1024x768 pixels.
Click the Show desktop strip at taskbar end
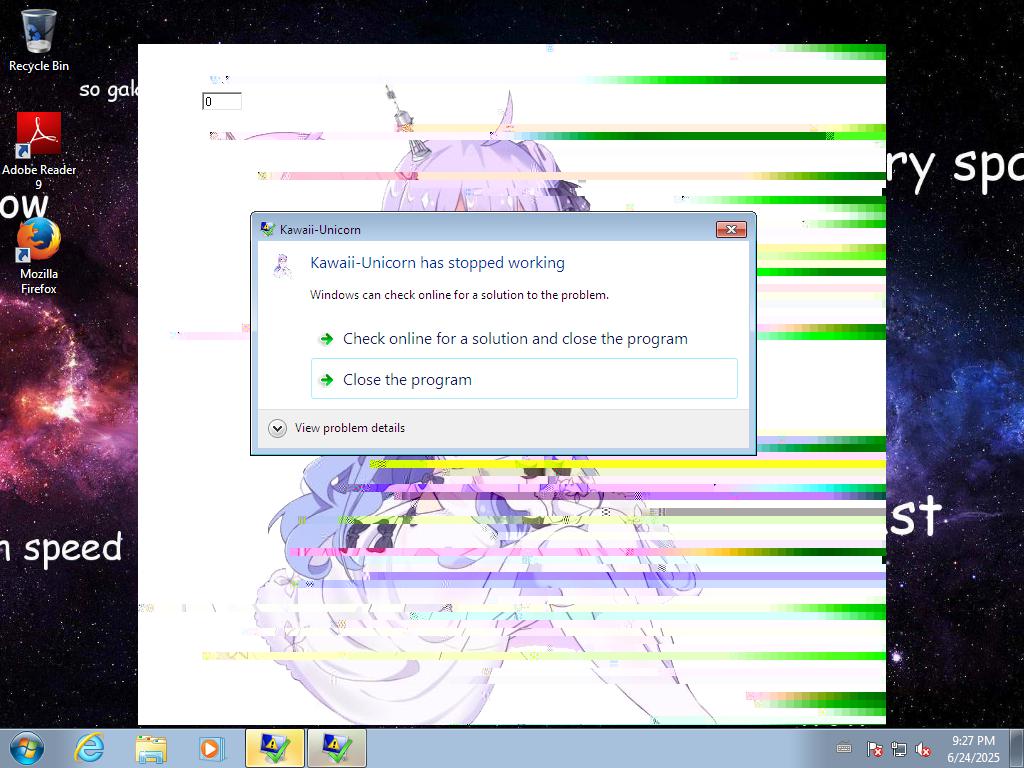(x=1017, y=748)
